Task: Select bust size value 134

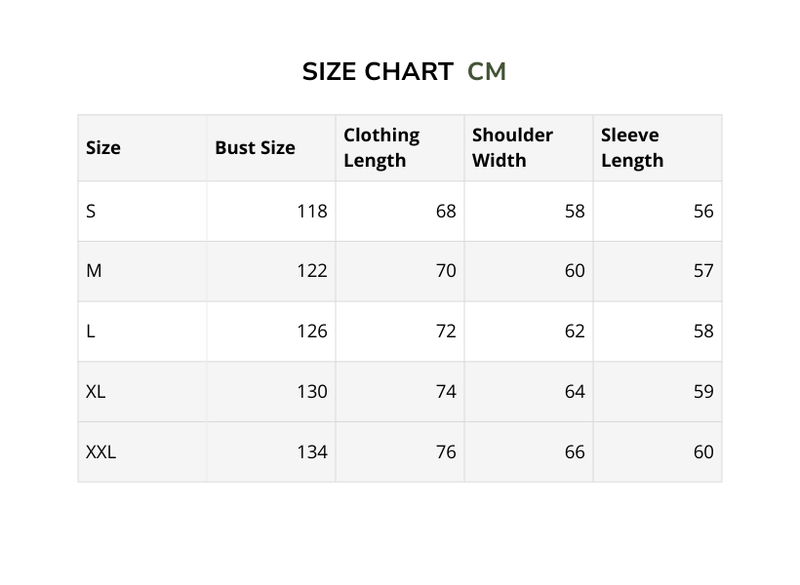Action: [x=312, y=452]
